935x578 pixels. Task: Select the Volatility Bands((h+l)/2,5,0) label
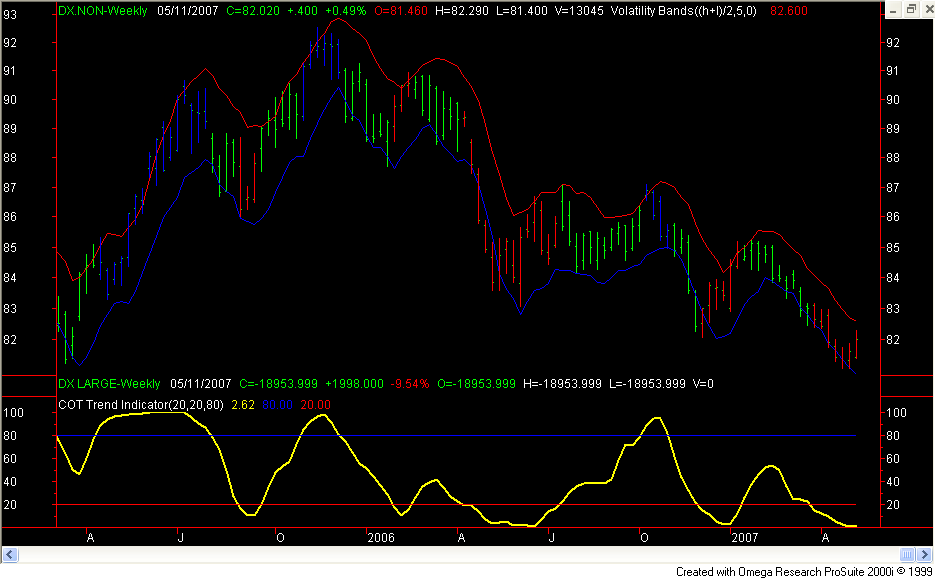click(x=683, y=11)
